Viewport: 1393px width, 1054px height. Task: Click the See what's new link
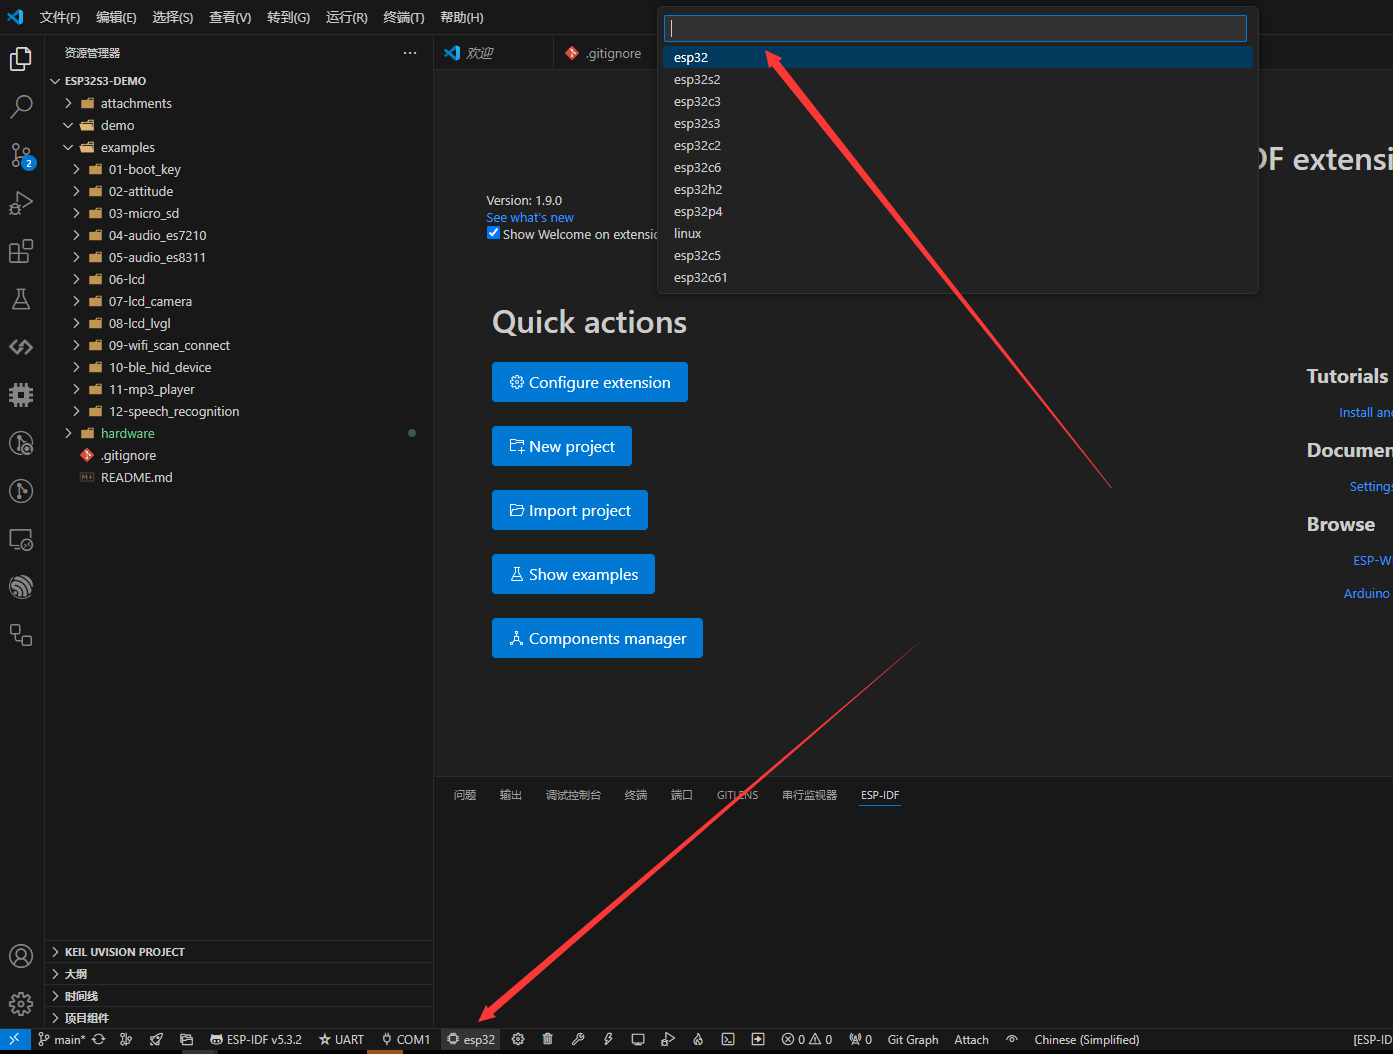coord(530,217)
